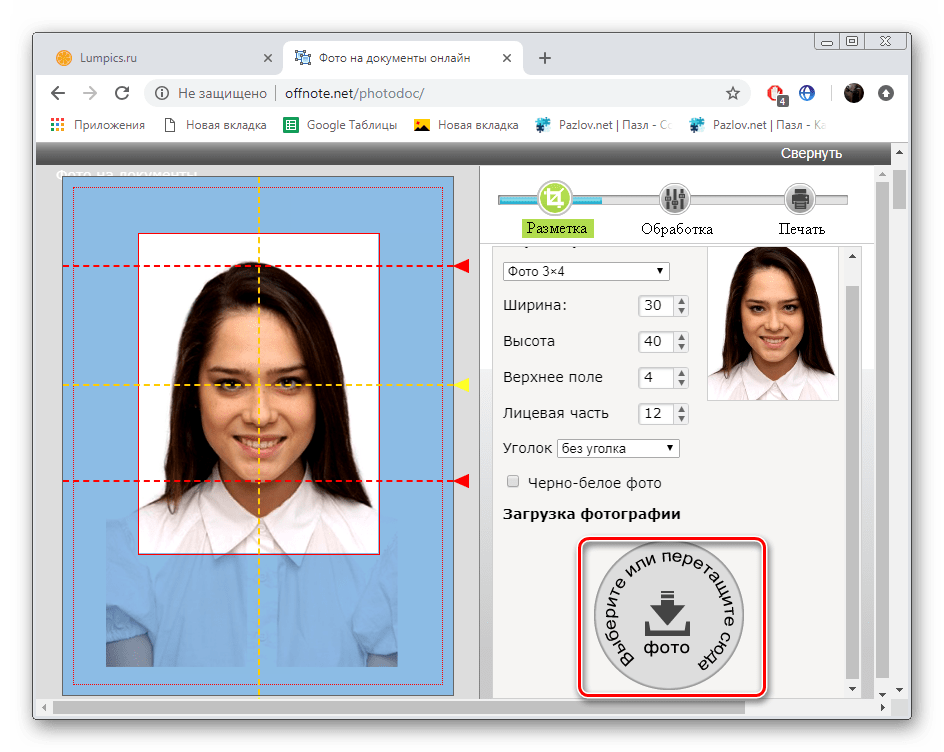This screenshot has height=752, width=944.
Task: Increase 'Высота' with the up arrow
Action: 682,337
